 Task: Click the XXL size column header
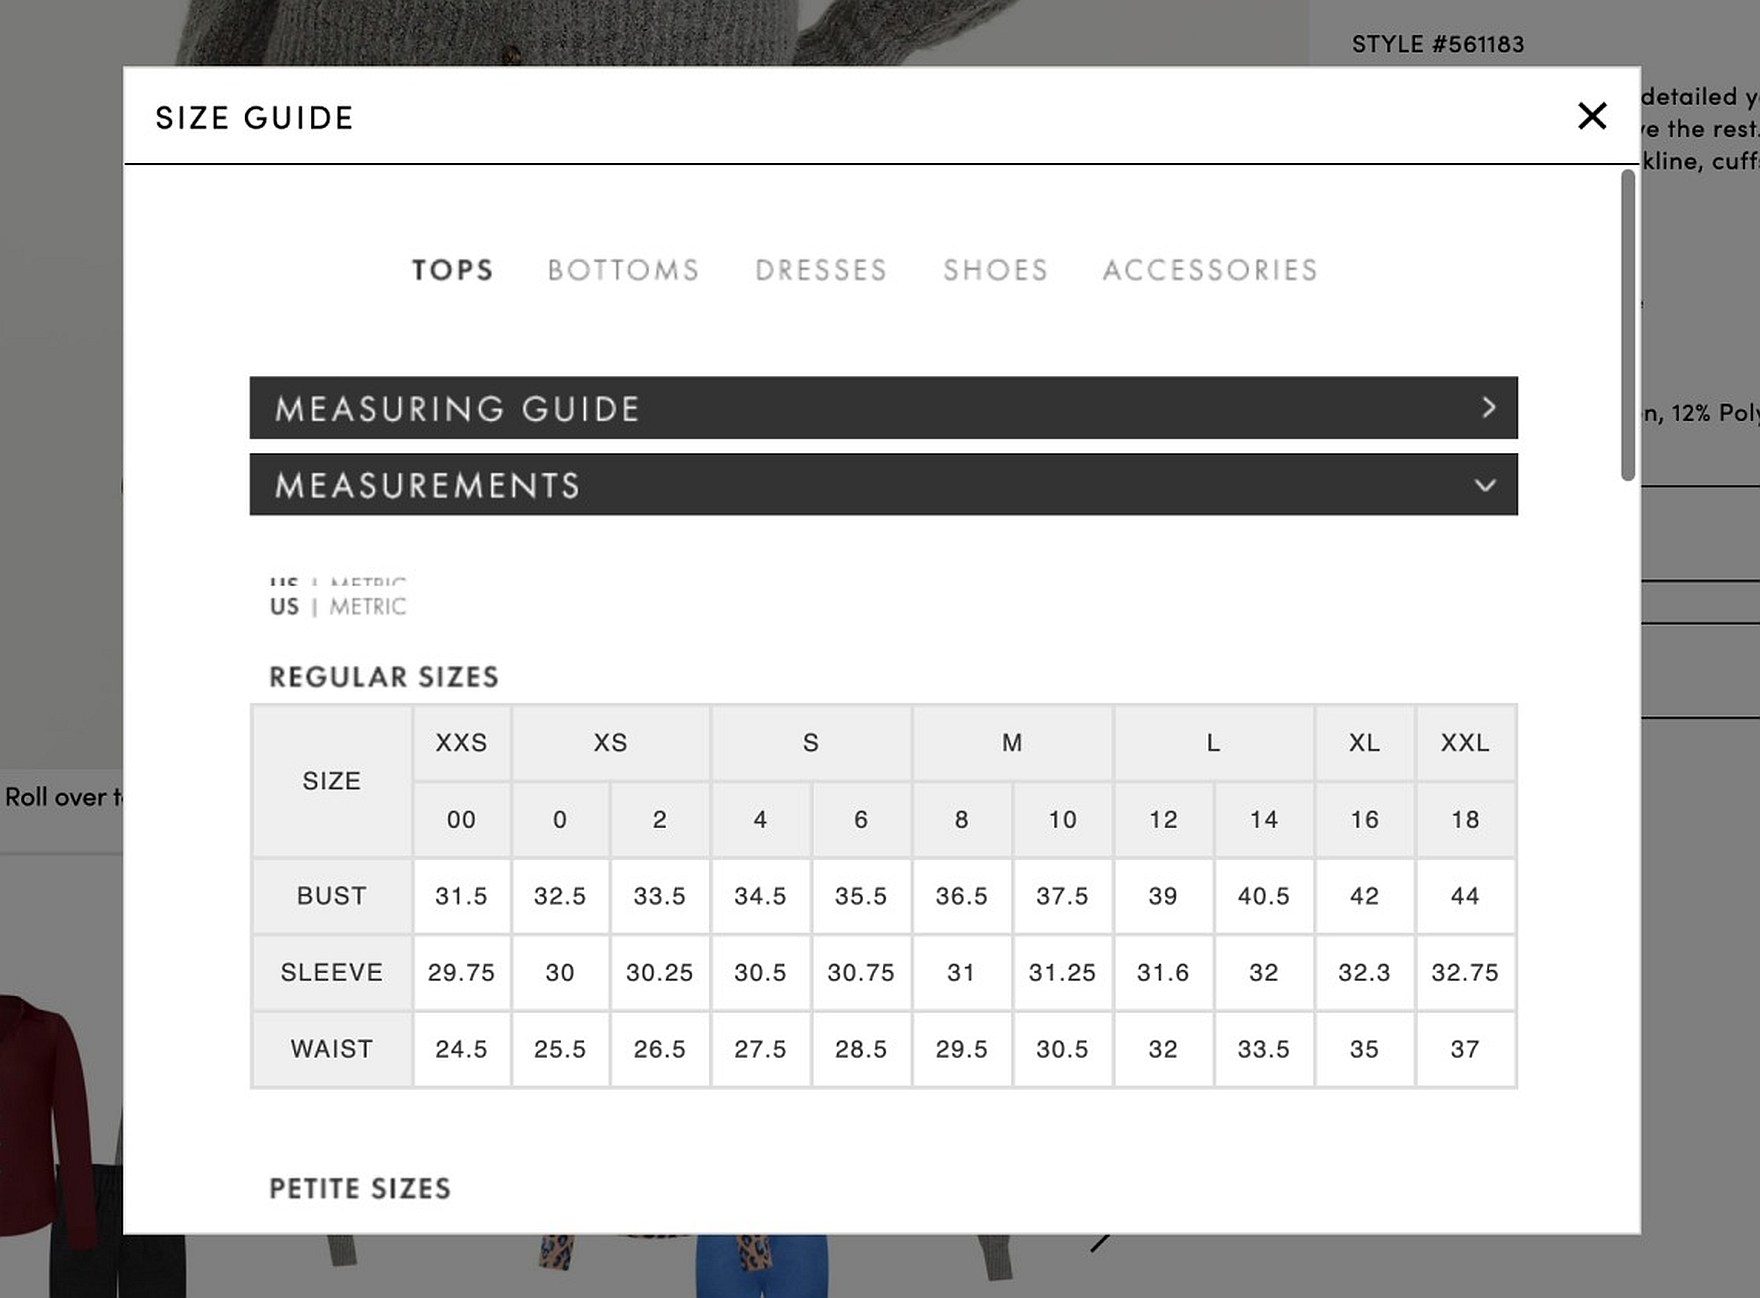[x=1465, y=743]
